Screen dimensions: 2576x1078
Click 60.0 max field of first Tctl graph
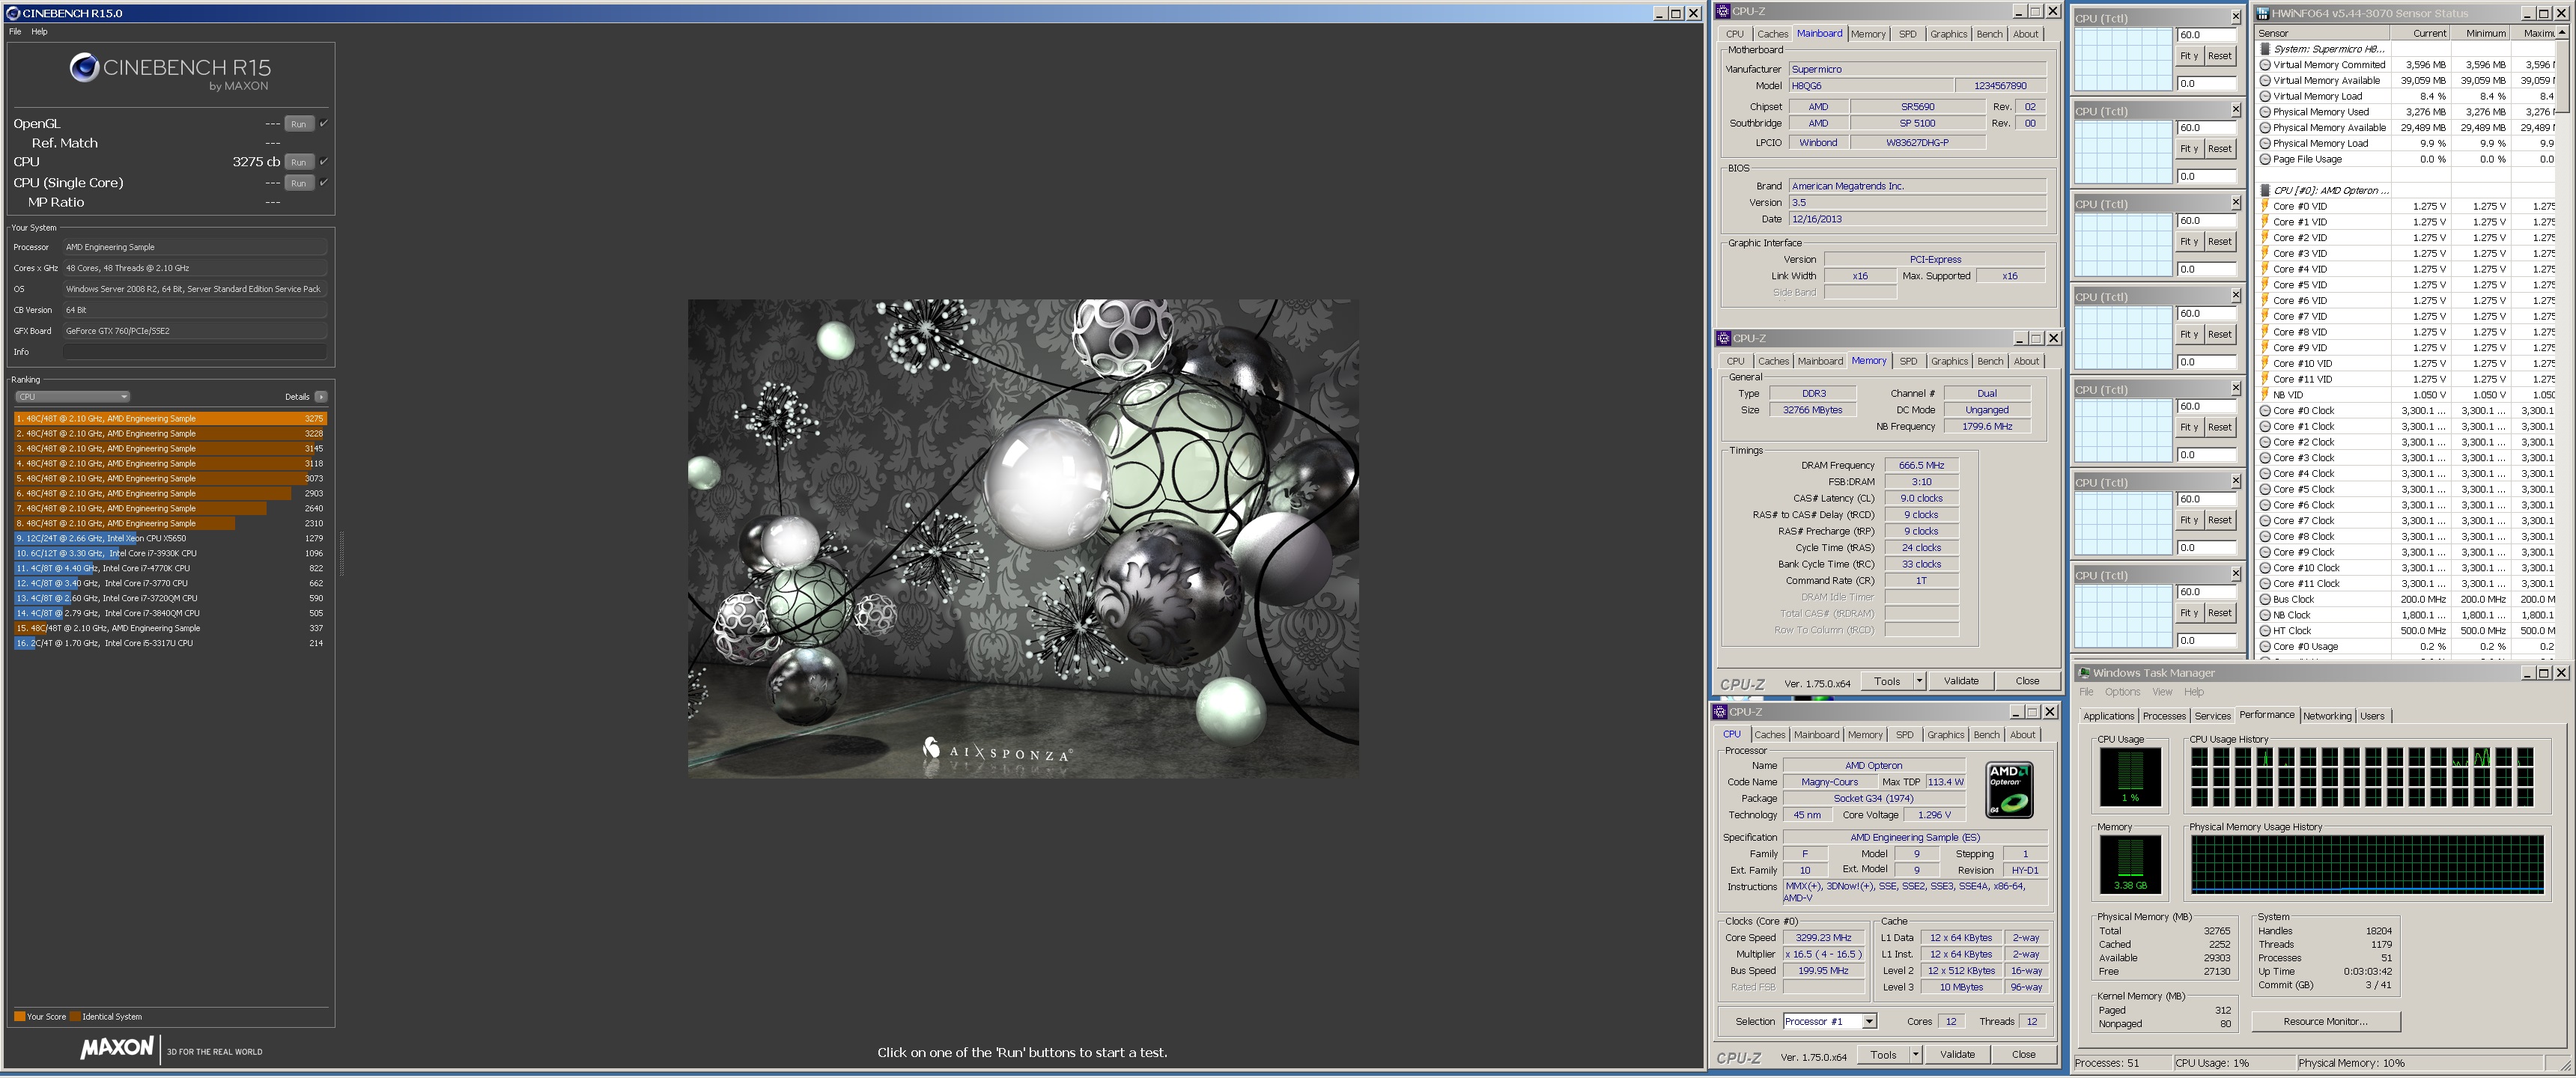coord(2206,35)
